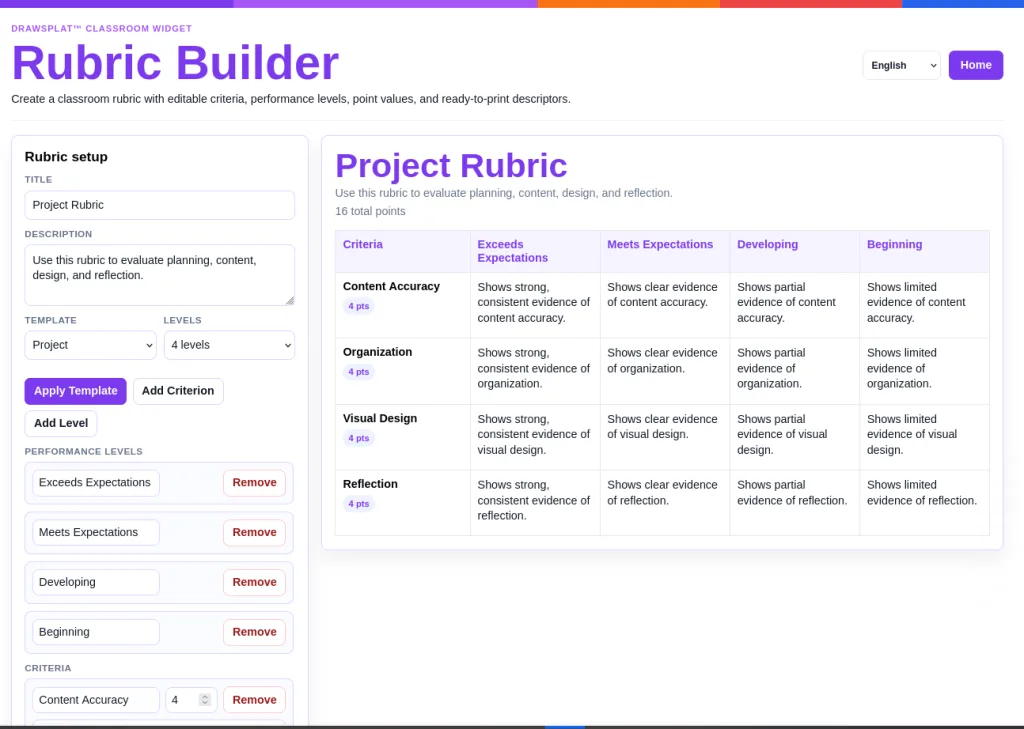Click the Visual Design row label
Image resolution: width=1024 pixels, height=729 pixels.
pos(379,418)
